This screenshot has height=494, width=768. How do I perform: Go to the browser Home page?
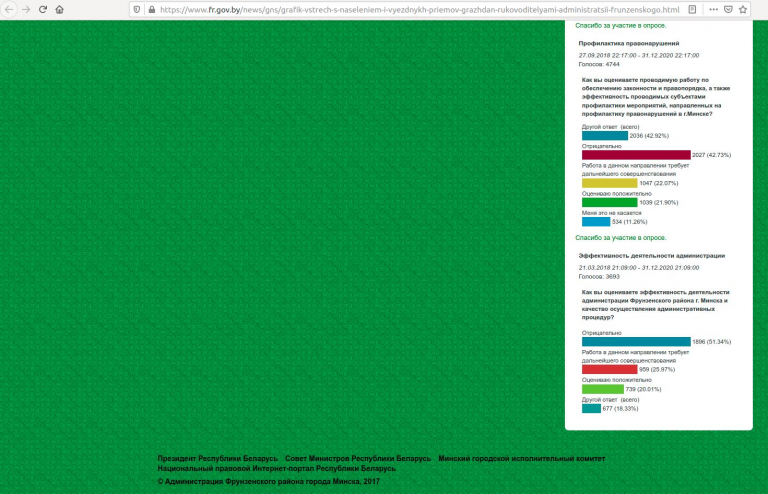[x=60, y=9]
